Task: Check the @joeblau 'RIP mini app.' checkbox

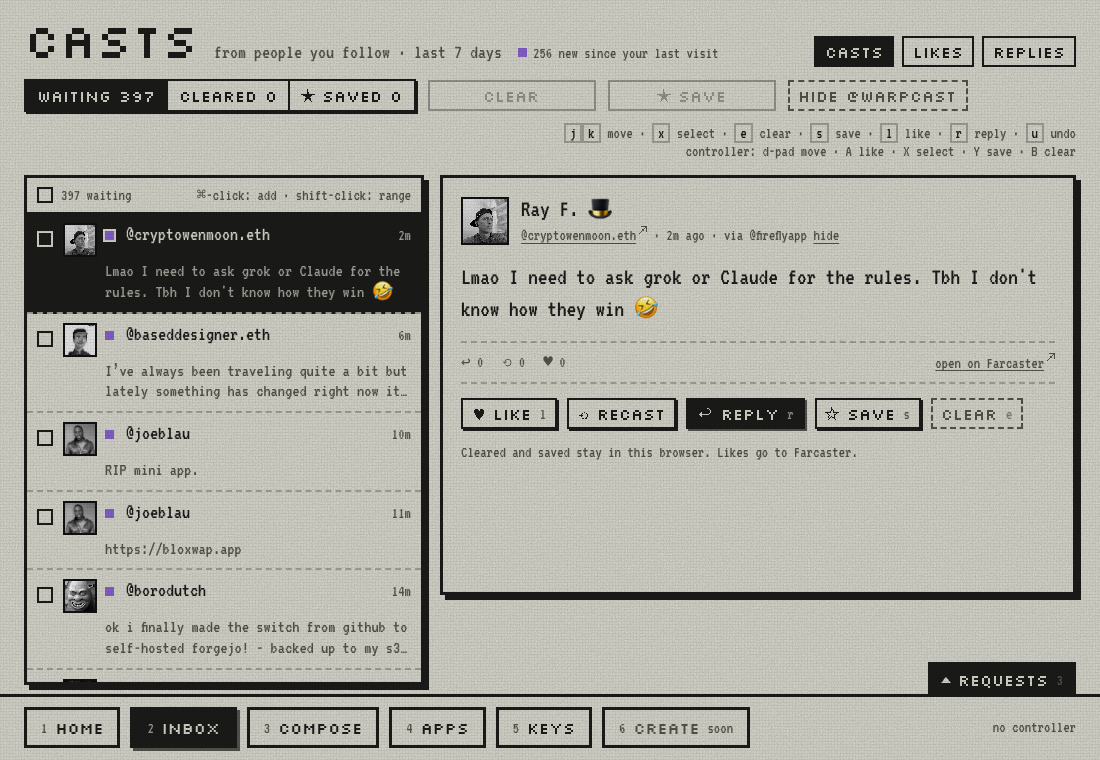Action: [45, 438]
